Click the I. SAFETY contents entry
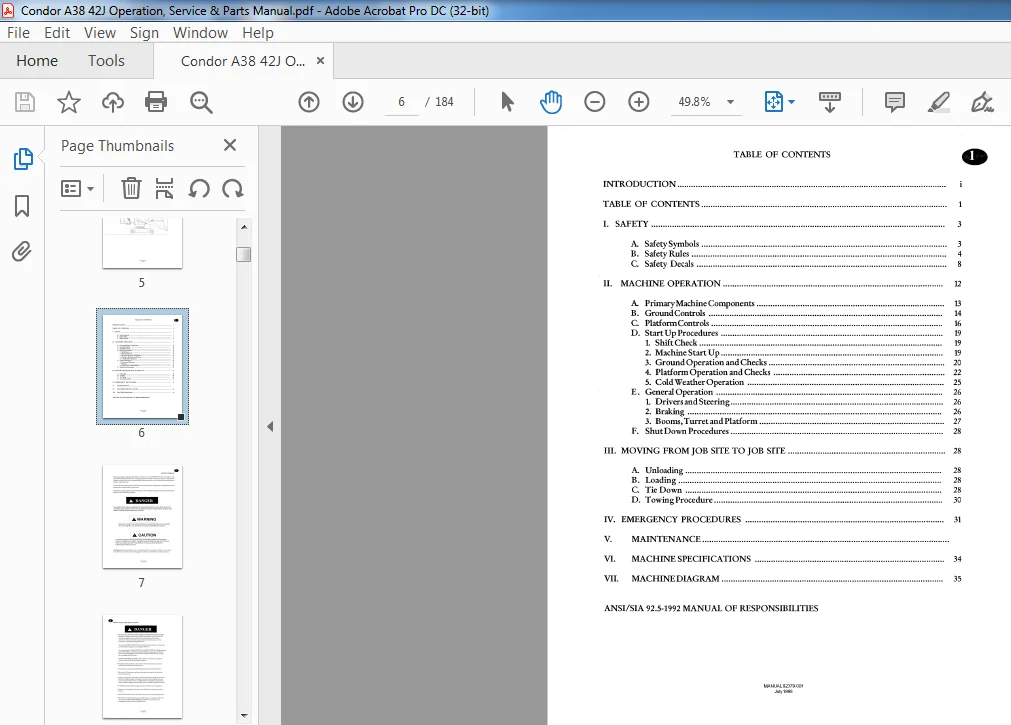Screen dimensions: 1011x725 pyautogui.click(x=782, y=224)
